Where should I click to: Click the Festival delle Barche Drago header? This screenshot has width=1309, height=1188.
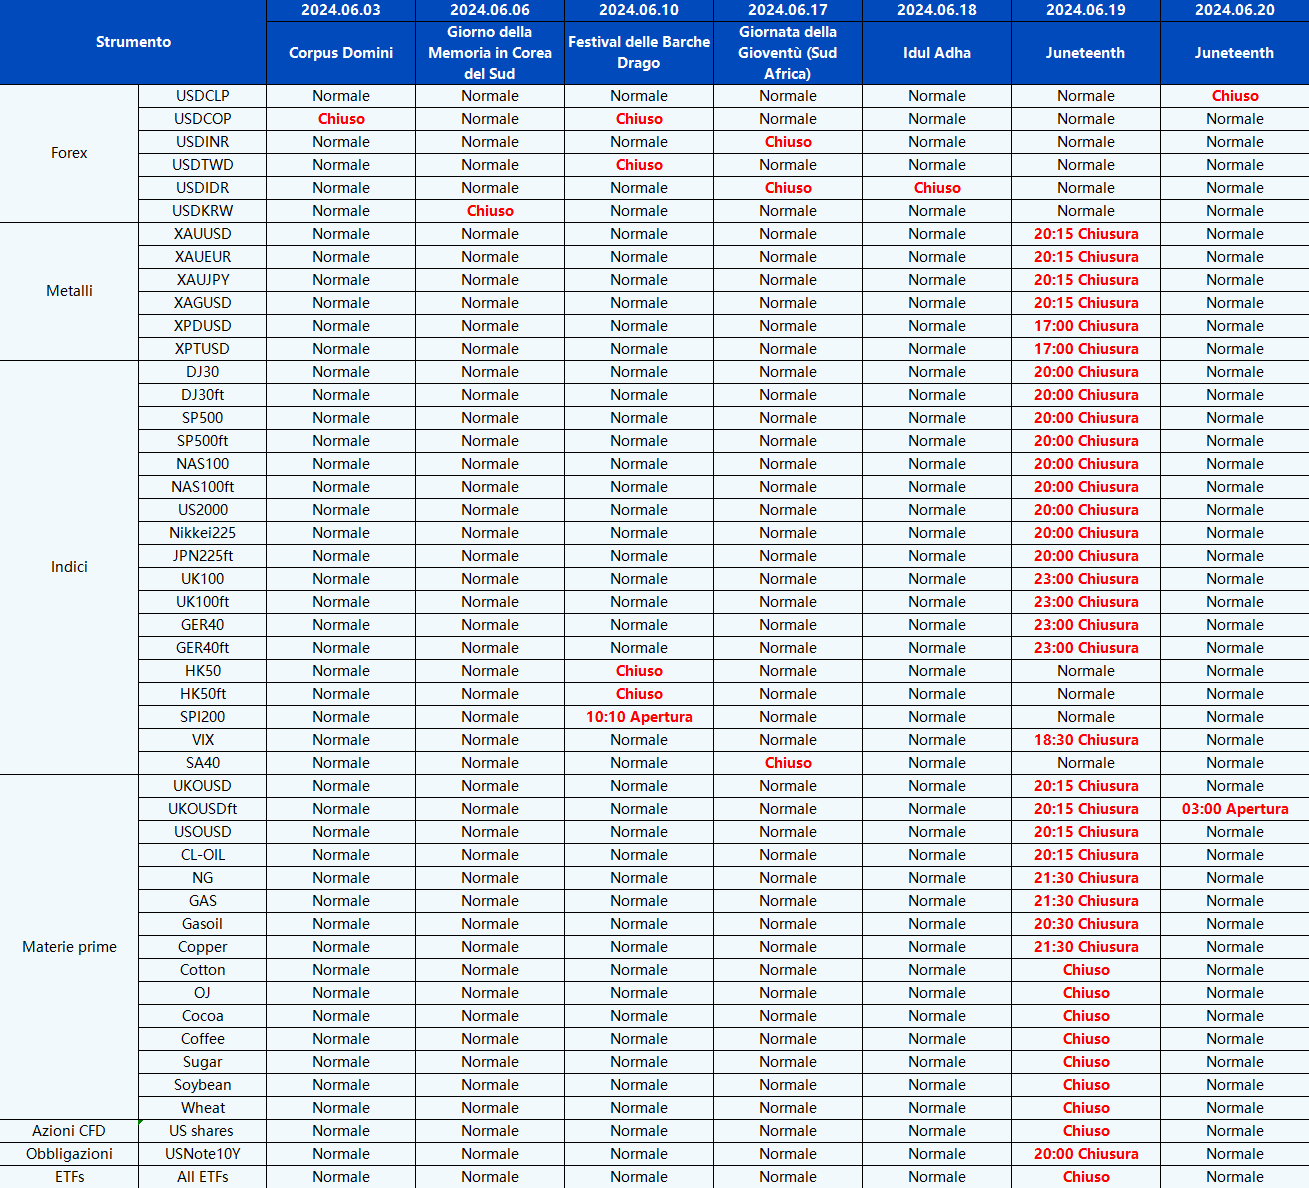click(639, 53)
